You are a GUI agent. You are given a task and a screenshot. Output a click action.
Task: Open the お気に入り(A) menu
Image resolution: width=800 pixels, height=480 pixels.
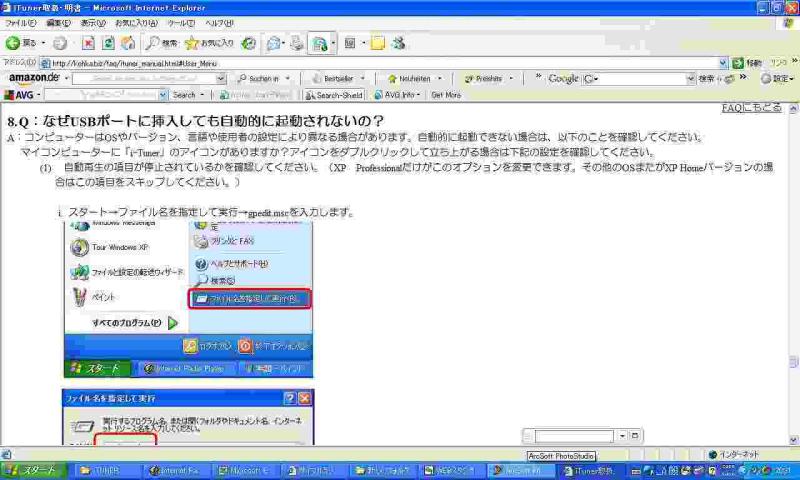point(136,23)
